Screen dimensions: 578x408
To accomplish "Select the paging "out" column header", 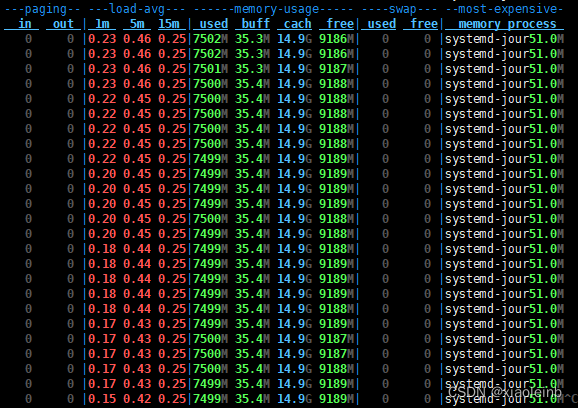I will coord(63,24).
